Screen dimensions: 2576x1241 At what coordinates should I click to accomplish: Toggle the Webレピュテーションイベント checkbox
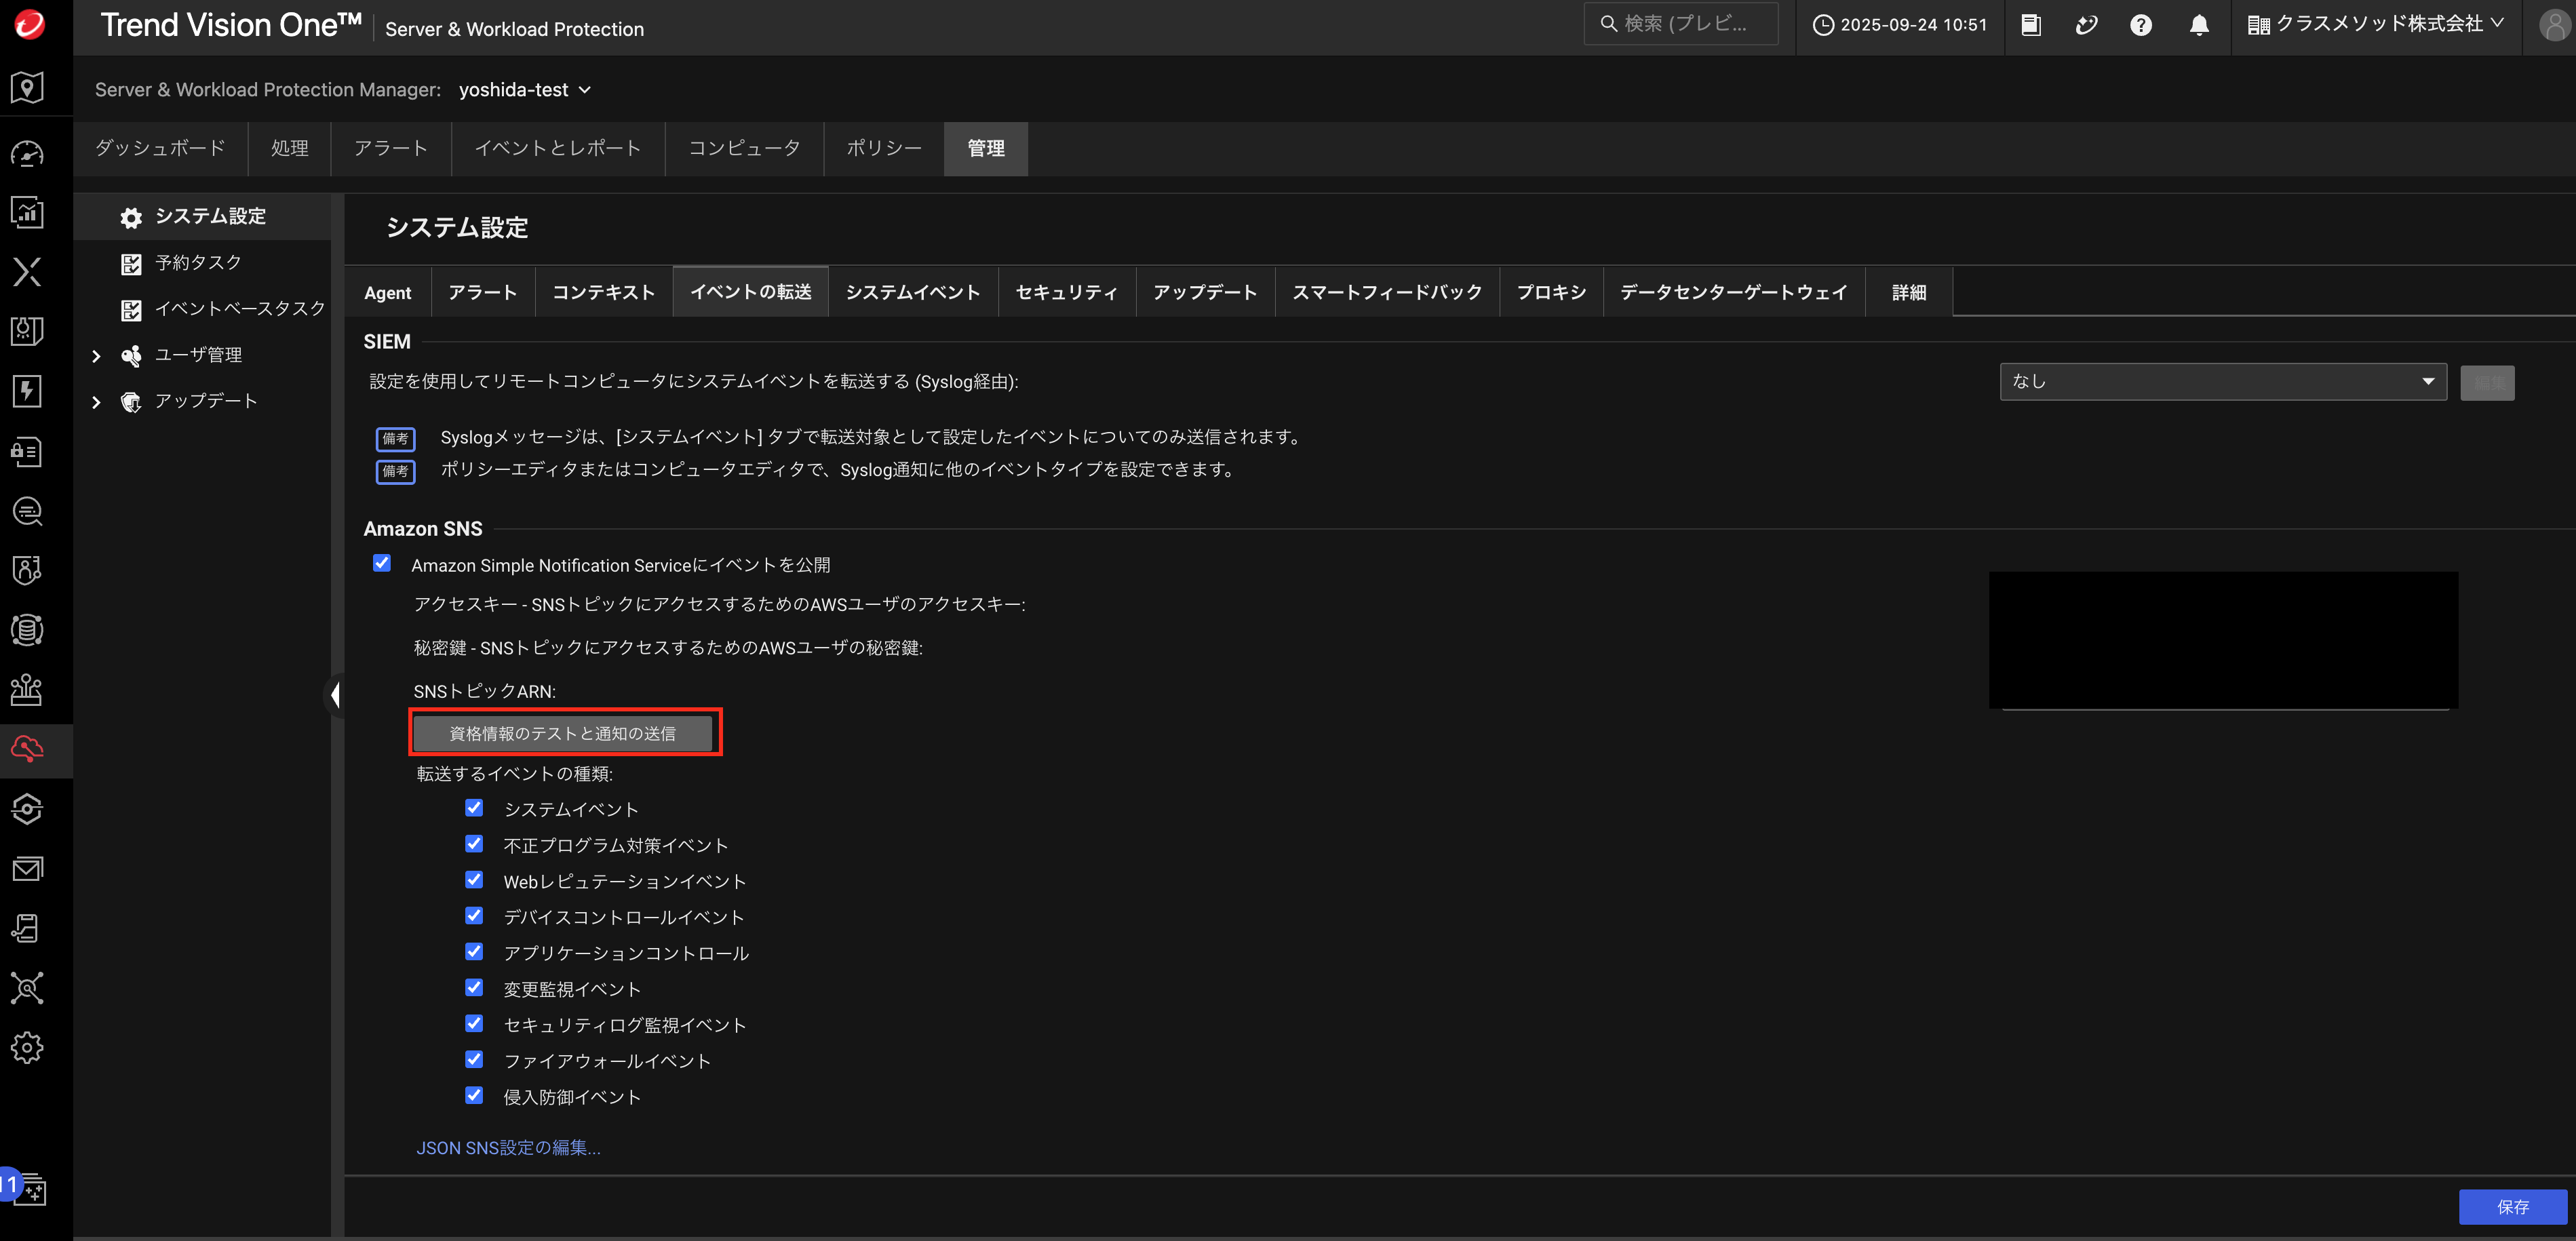pyautogui.click(x=474, y=880)
